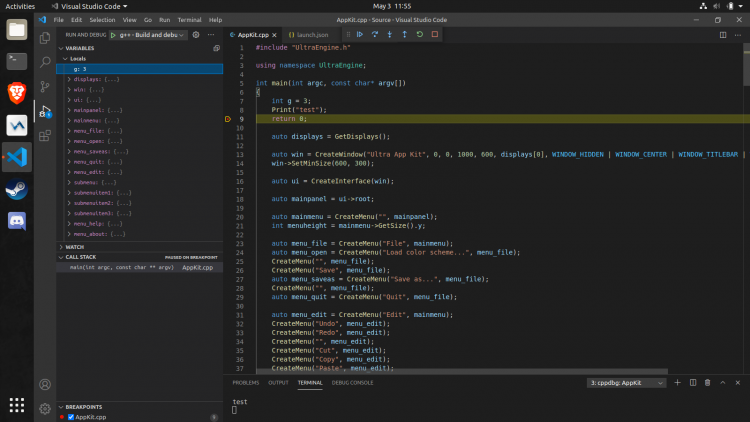Click the Continue debug button
750x422 pixels.
(359, 34)
